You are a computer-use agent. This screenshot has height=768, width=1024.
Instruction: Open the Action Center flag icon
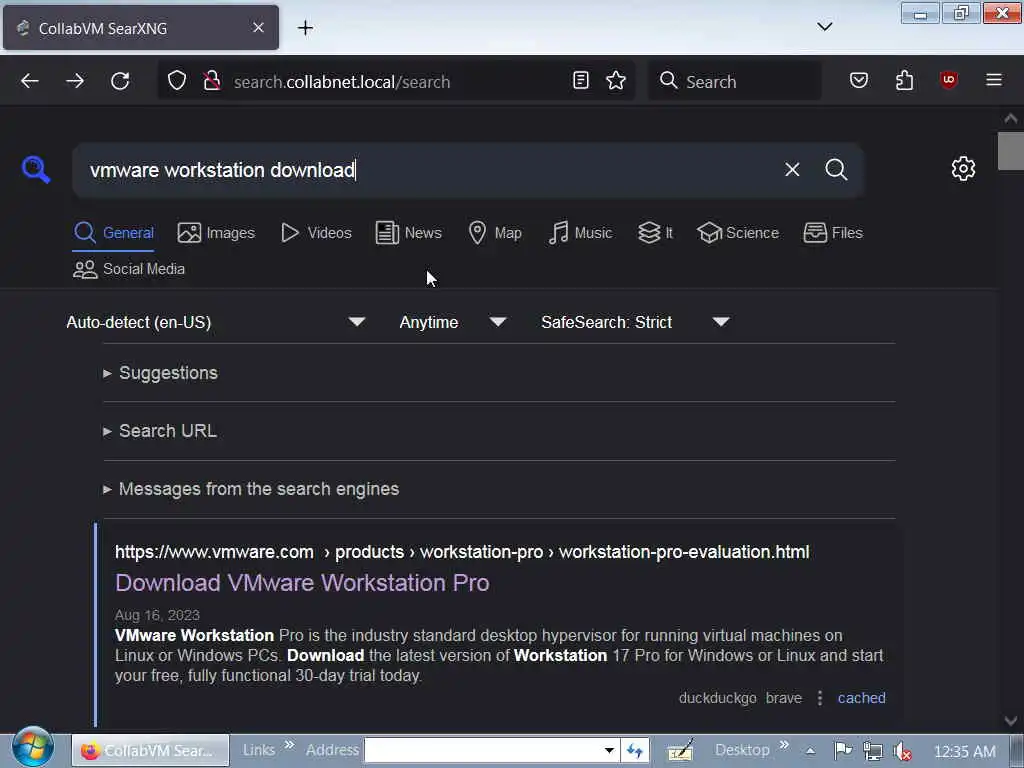click(x=843, y=751)
